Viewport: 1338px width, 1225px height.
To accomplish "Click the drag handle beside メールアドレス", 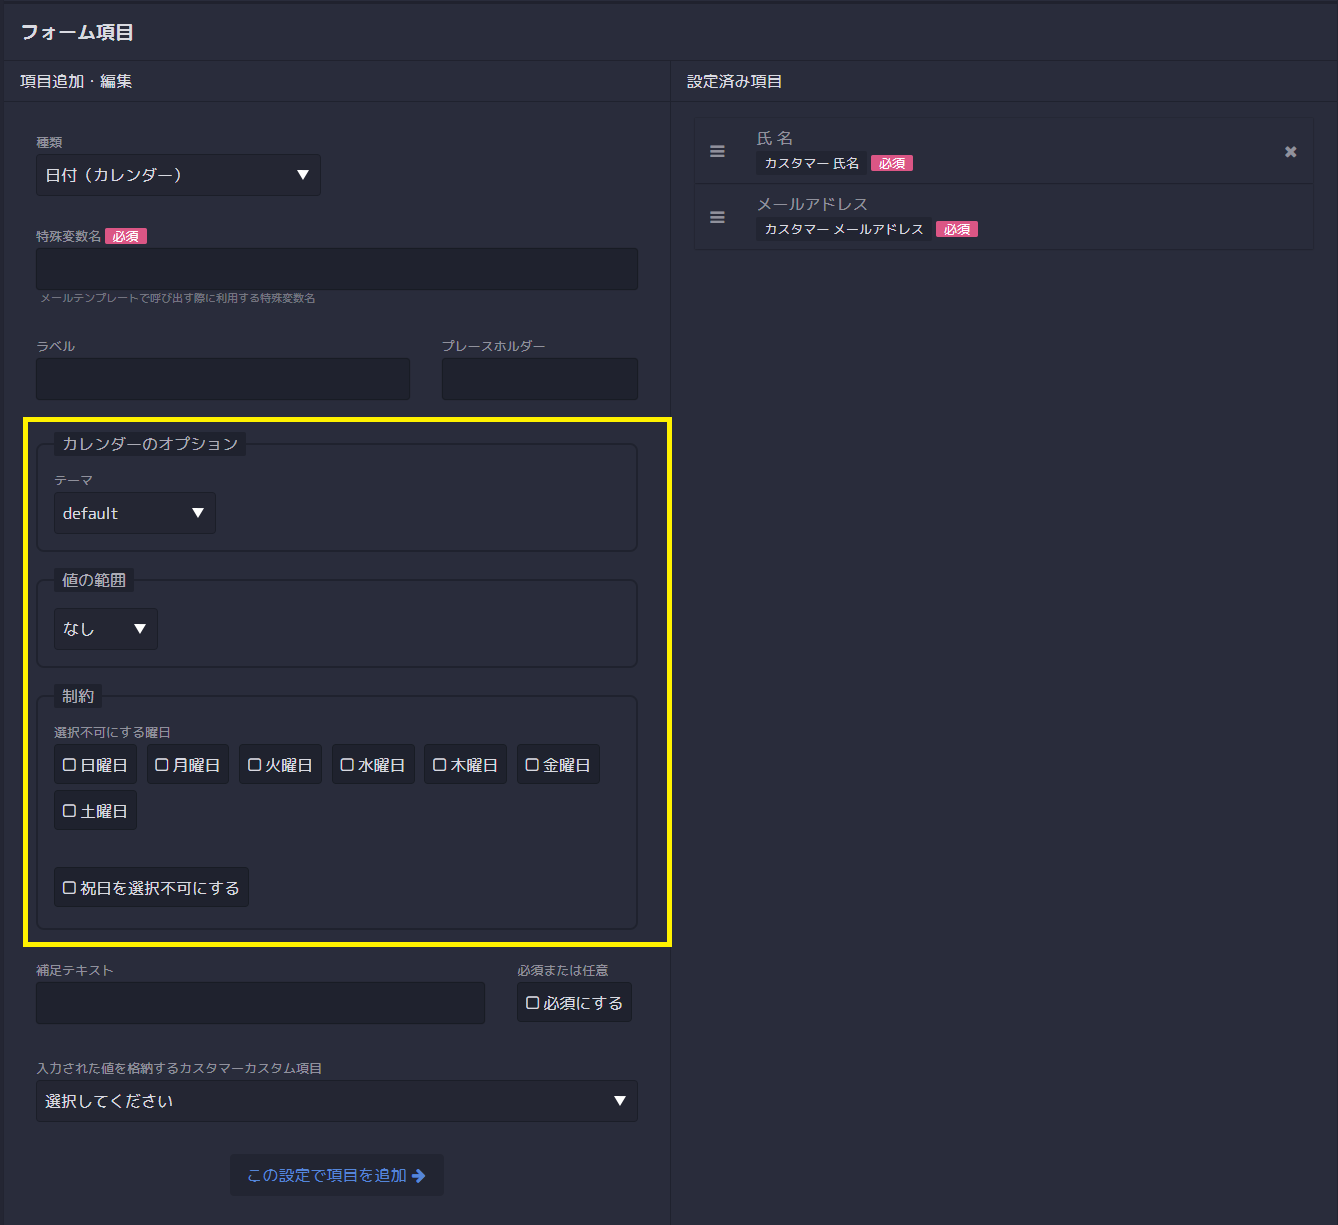I will click(x=717, y=216).
